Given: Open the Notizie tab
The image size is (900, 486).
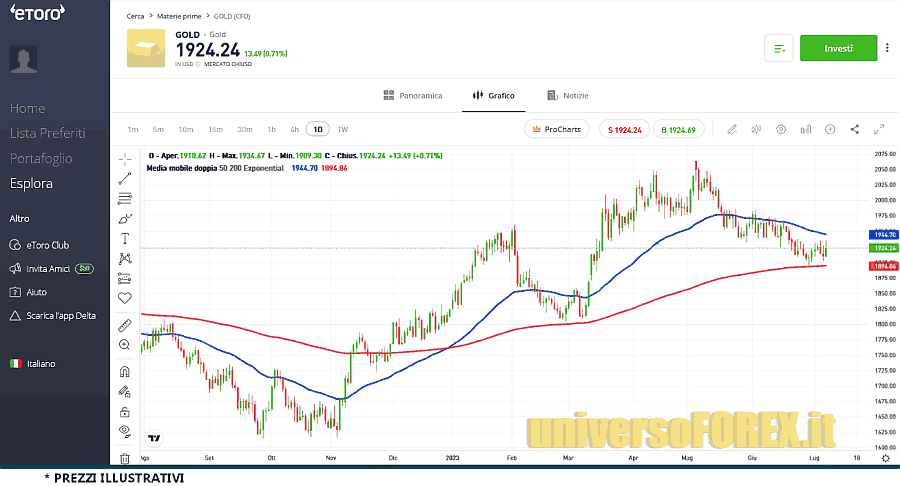Looking at the screenshot, I should pyautogui.click(x=568, y=95).
